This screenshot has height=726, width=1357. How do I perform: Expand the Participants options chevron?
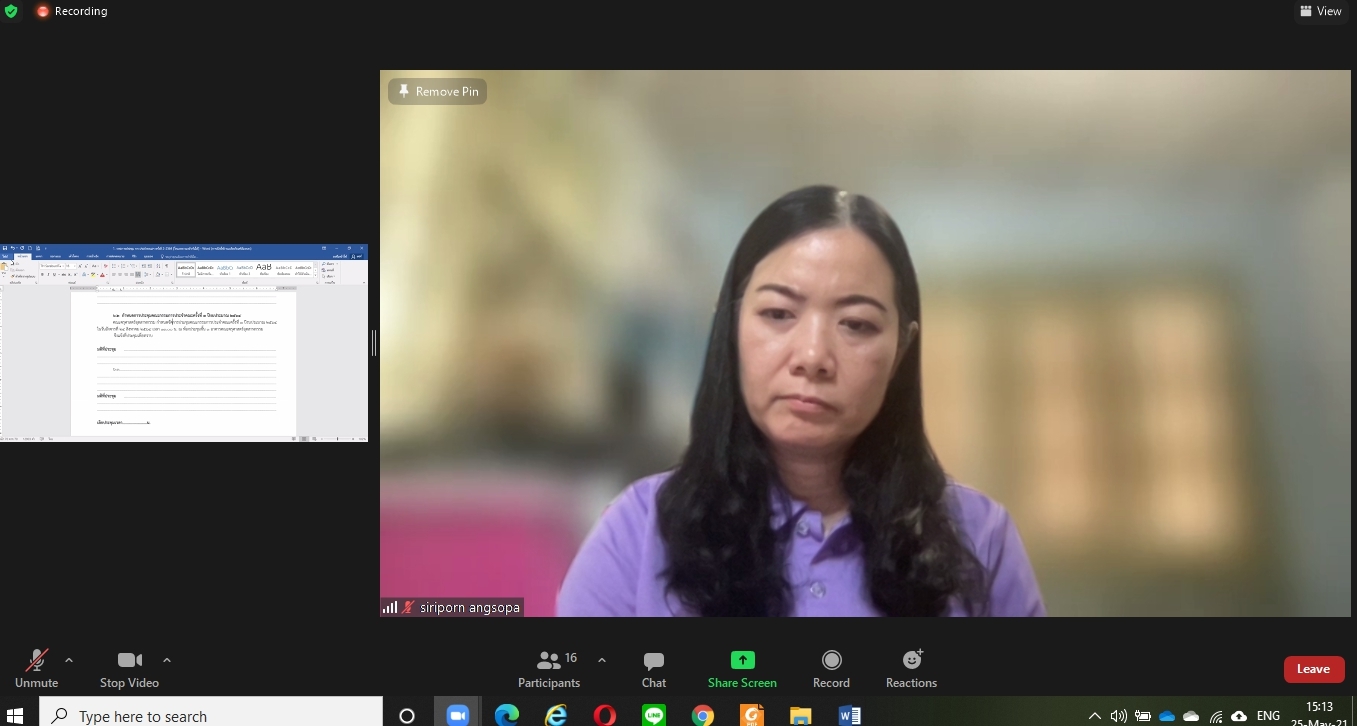(x=602, y=660)
